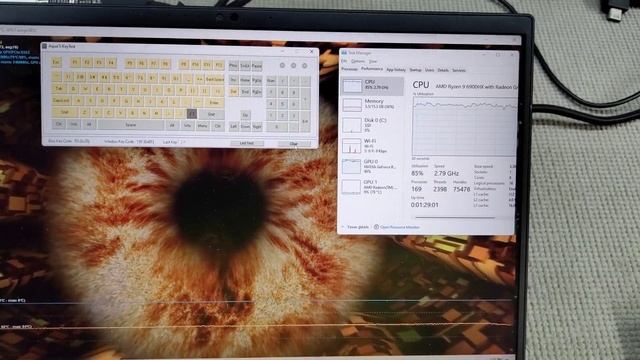Click the F1 key on the virtual keyboard
Viewport: 640px width, 360px height.
point(76,62)
